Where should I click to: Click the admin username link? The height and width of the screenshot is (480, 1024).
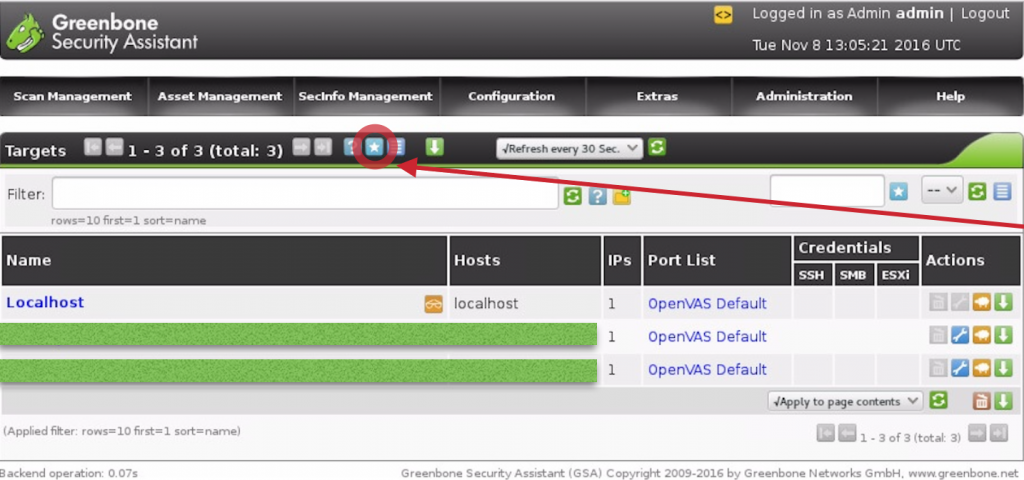(x=920, y=14)
